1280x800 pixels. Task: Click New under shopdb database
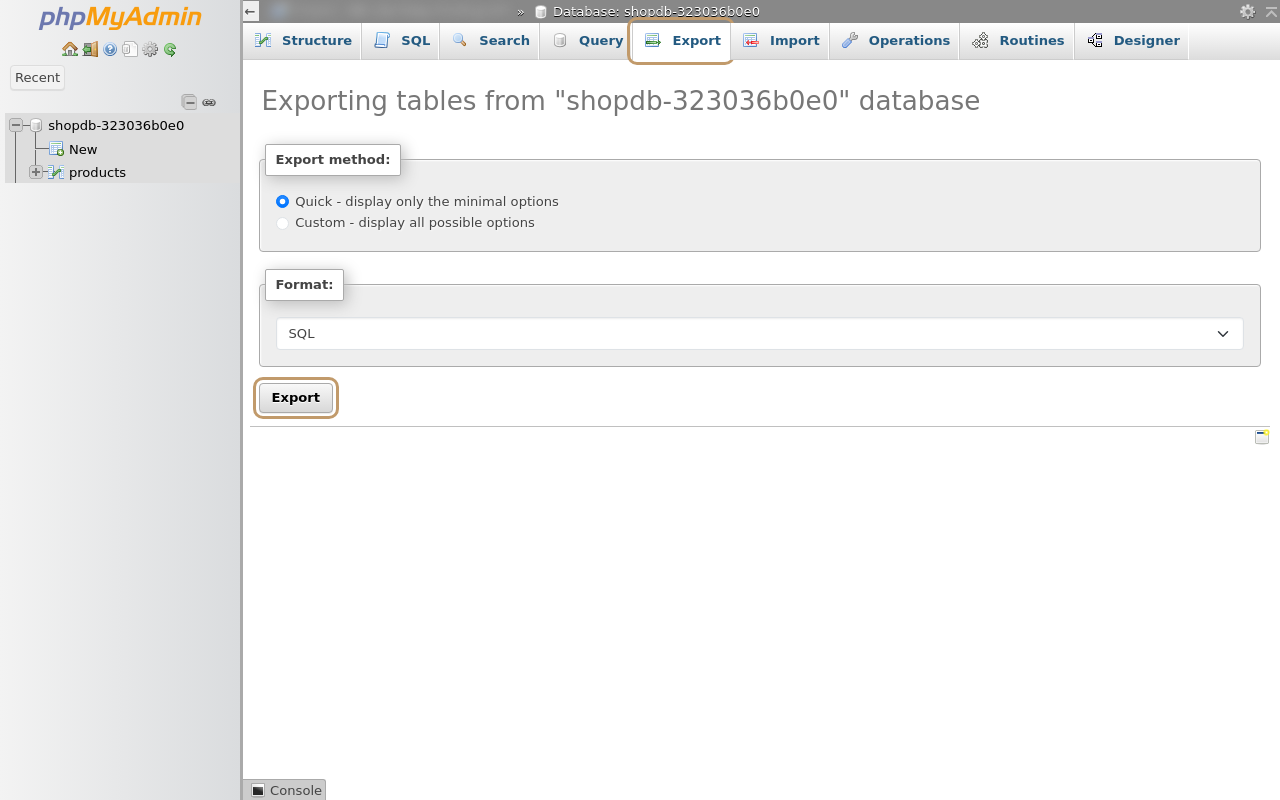83,149
